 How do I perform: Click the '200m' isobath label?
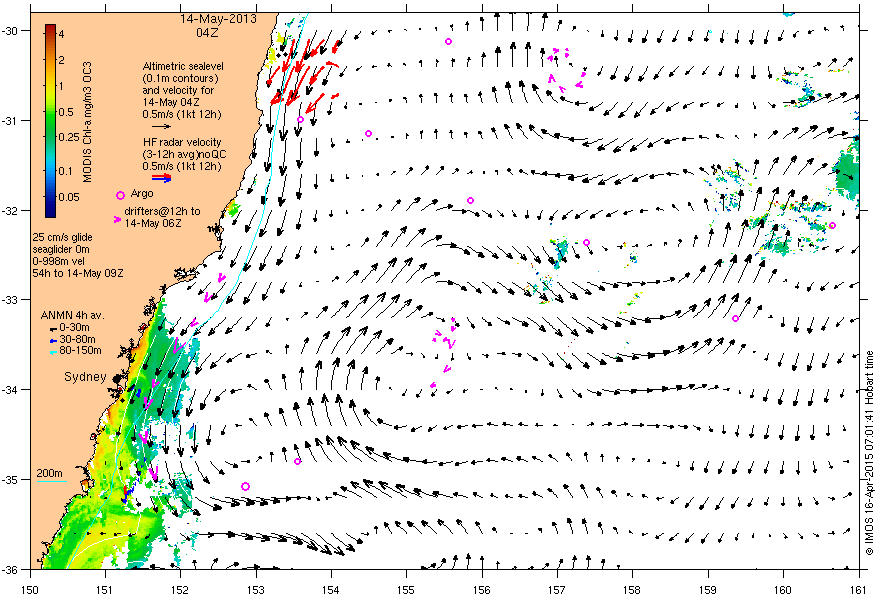coord(50,473)
